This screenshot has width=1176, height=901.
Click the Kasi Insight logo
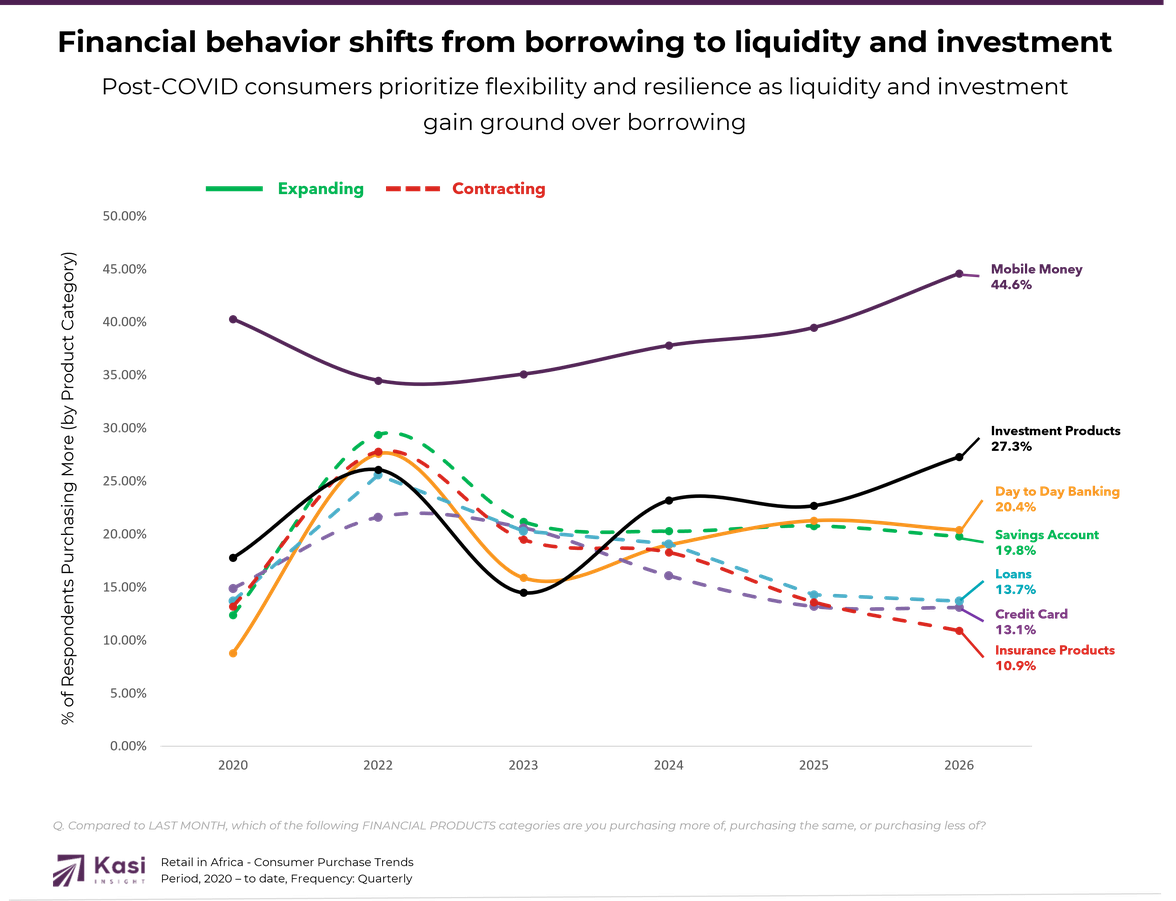101,869
